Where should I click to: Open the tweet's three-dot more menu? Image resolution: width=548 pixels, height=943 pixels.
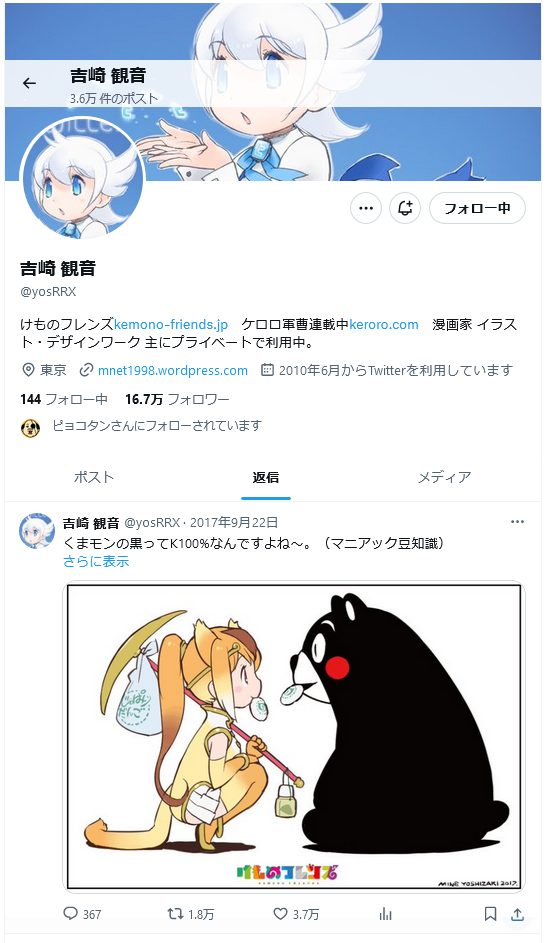pos(517,521)
